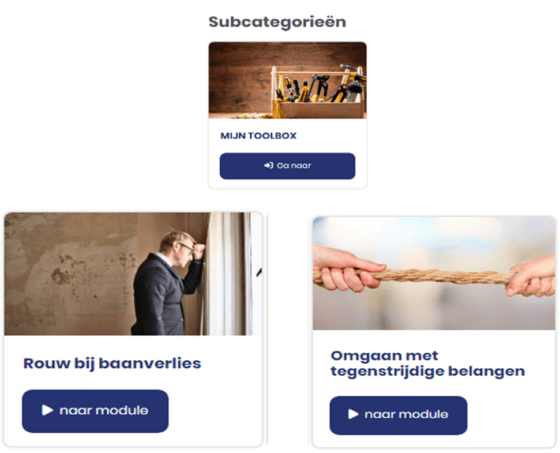
Task: Click the toolbox photo thumbnail
Action: [288, 80]
